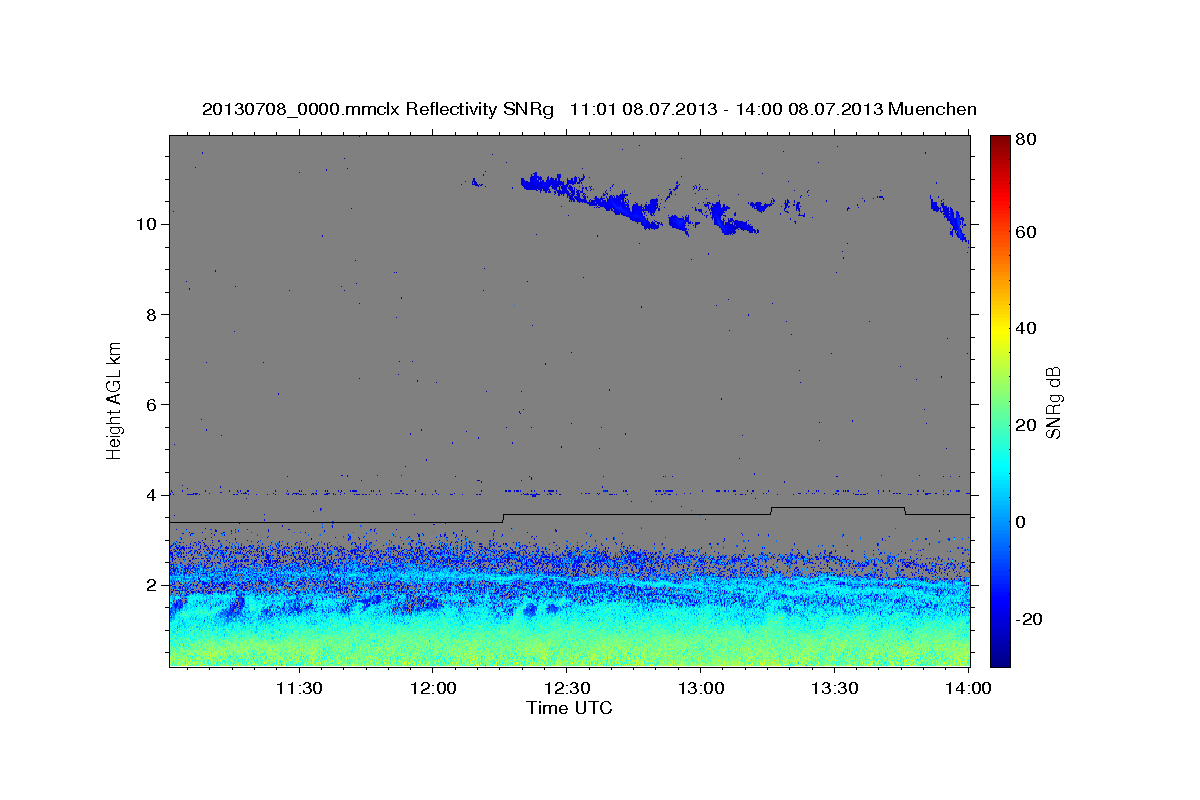
Task: Click the colorbar value 40
Action: click(x=1027, y=328)
